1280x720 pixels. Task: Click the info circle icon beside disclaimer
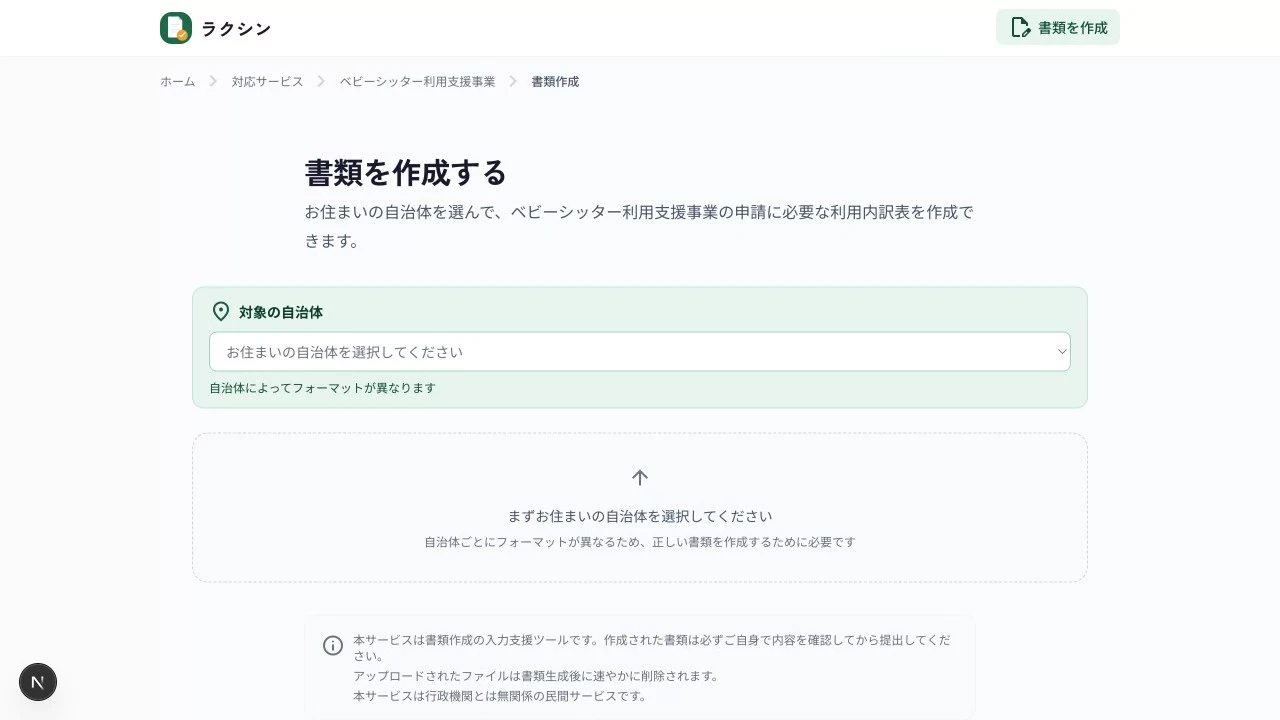(x=333, y=646)
